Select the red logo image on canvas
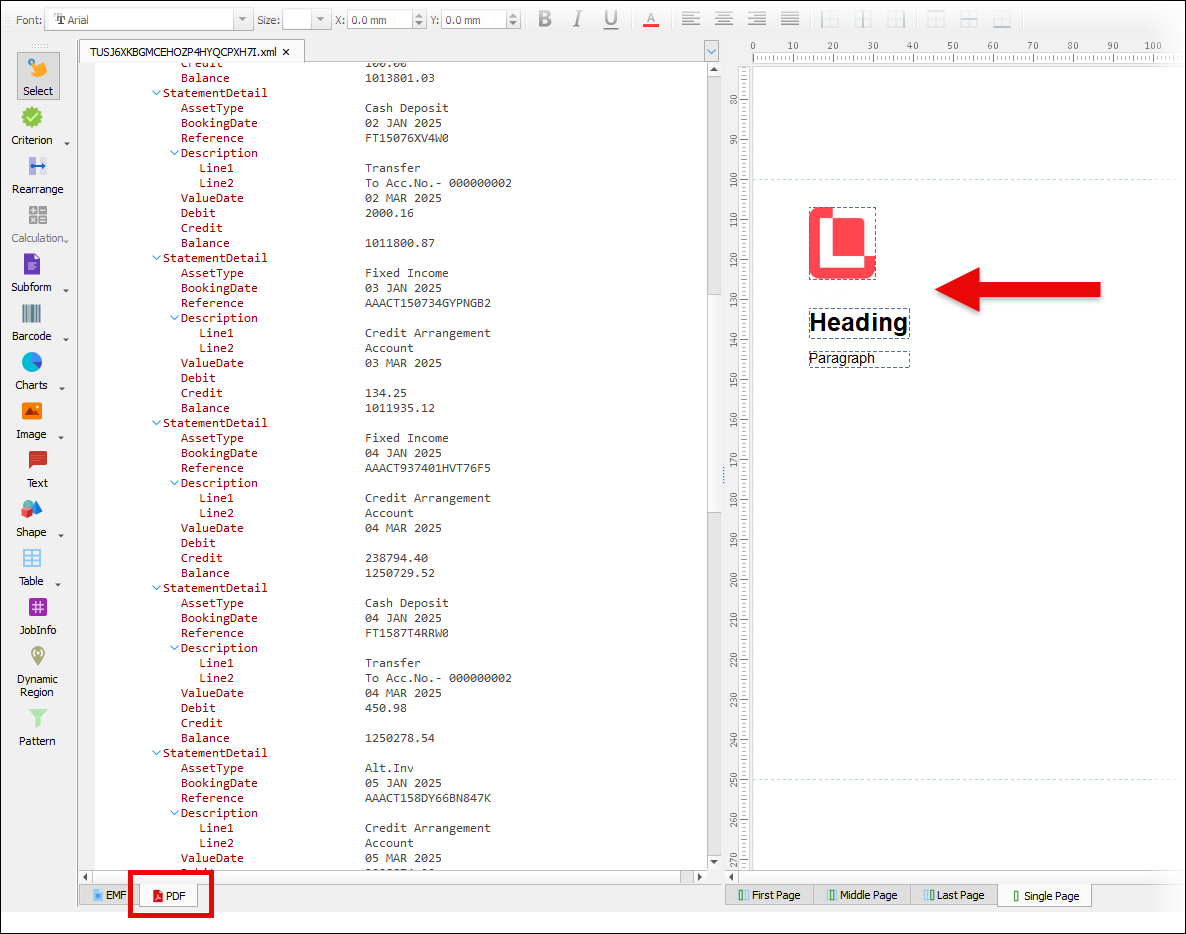The height and width of the screenshot is (934, 1186). pos(843,244)
